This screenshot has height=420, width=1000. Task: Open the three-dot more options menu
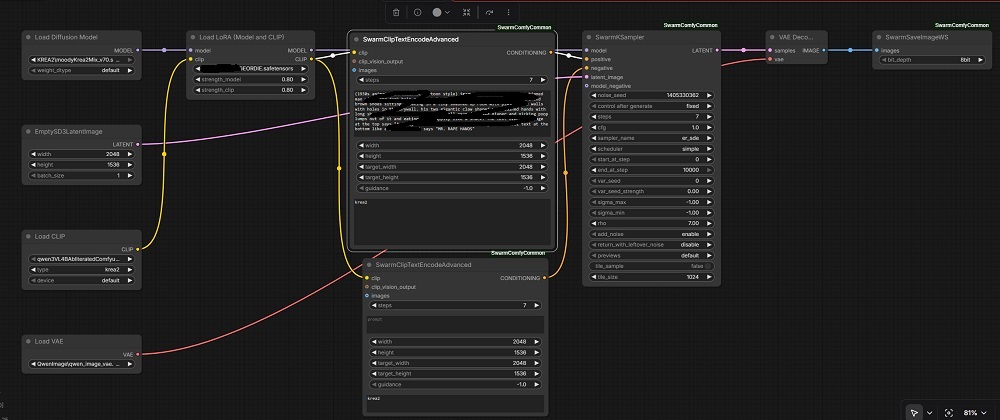tap(508, 12)
